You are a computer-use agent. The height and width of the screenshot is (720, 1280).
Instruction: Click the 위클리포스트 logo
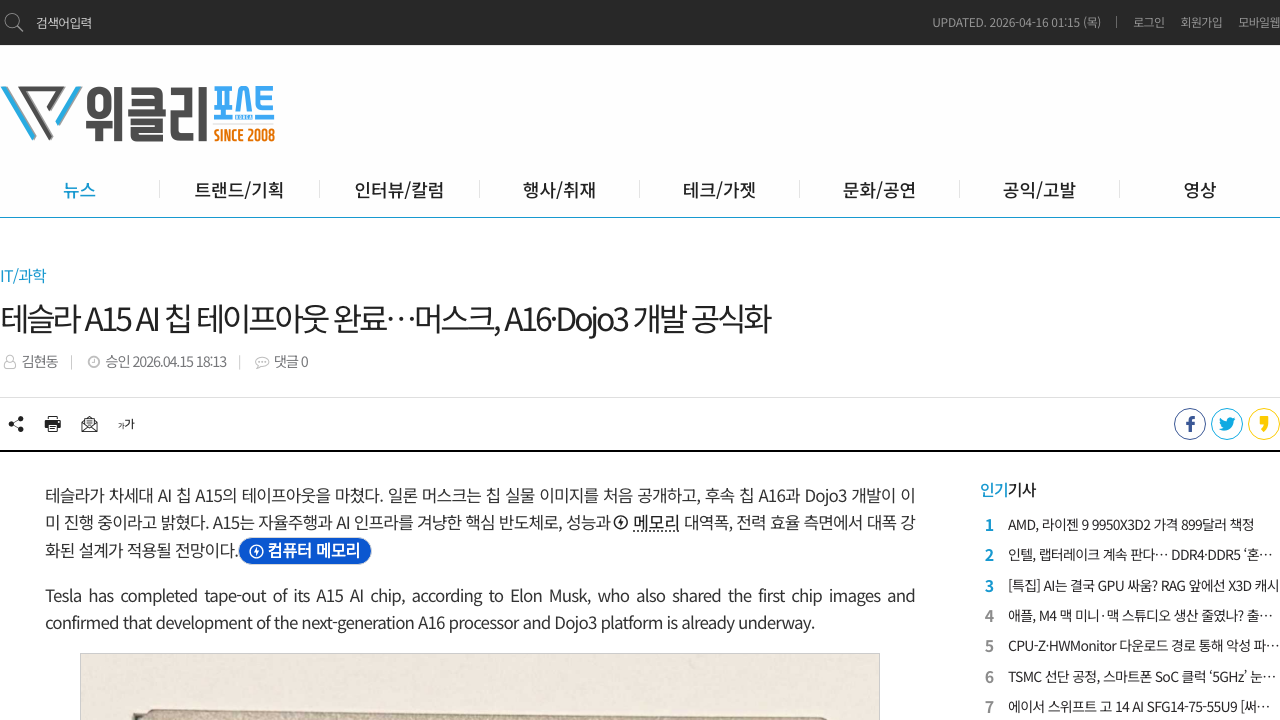[138, 113]
